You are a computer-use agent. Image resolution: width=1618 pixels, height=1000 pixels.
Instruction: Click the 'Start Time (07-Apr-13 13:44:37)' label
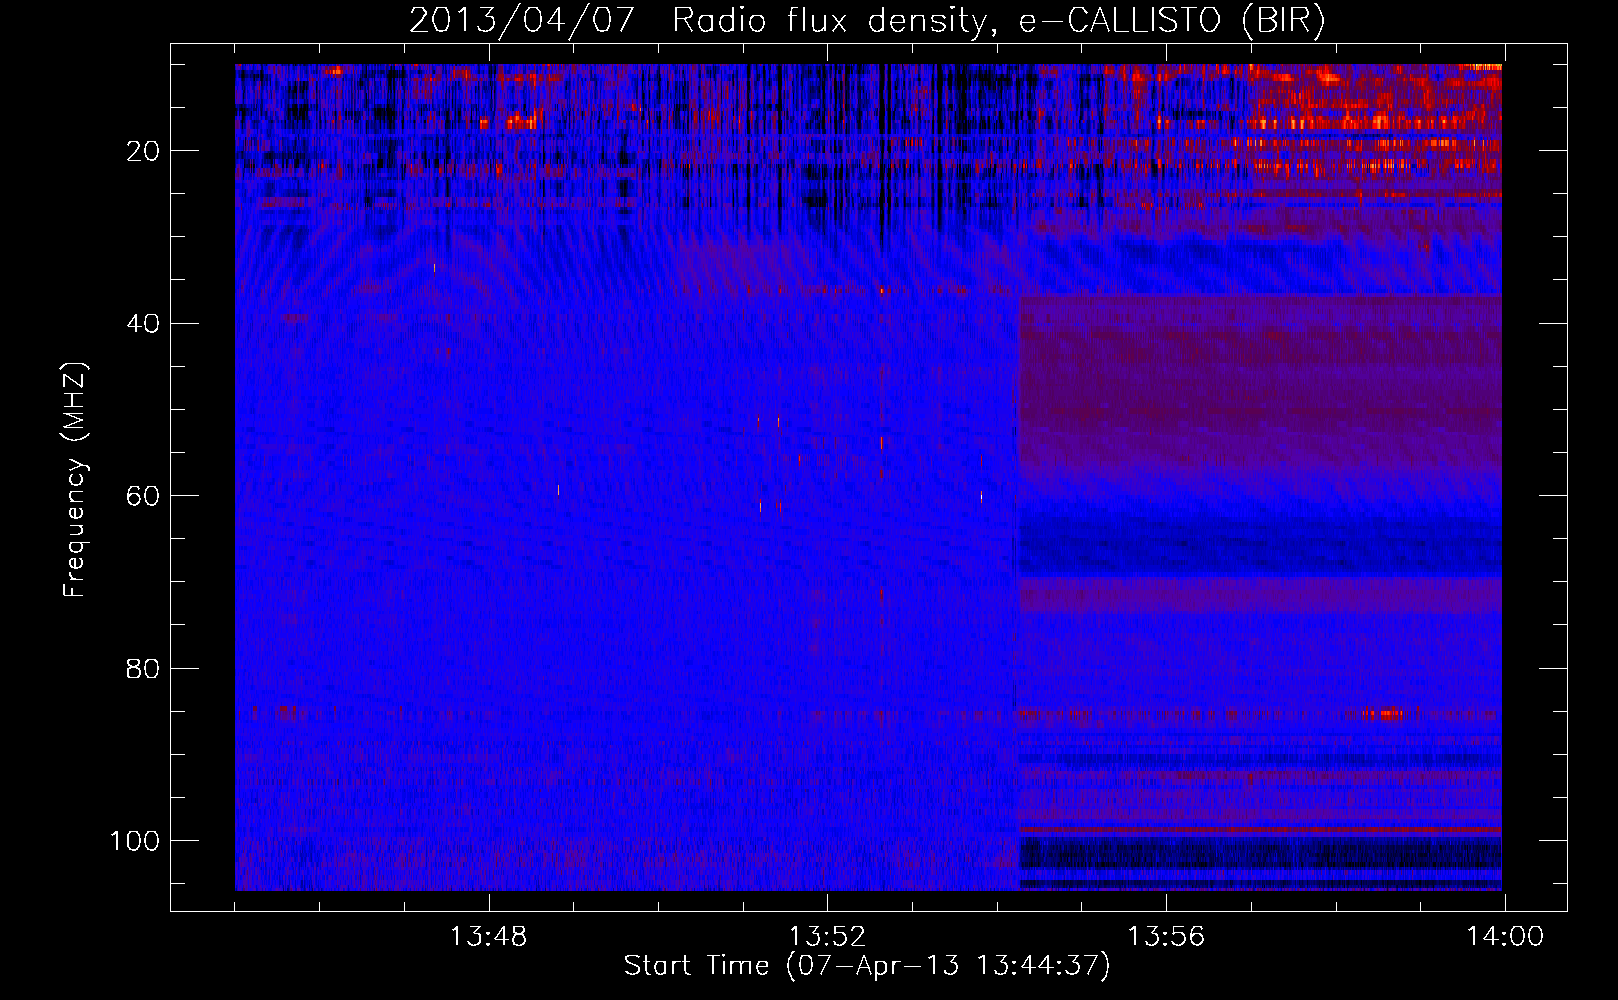click(x=867, y=966)
